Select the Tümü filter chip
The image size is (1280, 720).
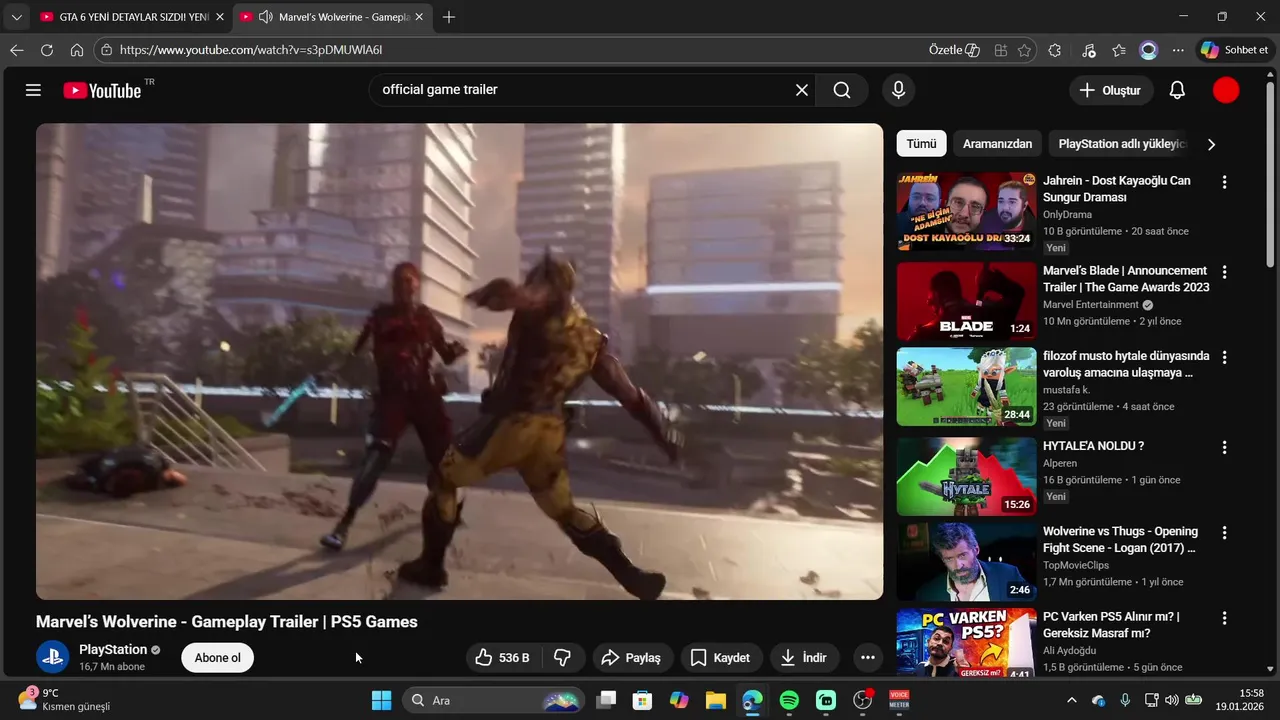(x=921, y=144)
